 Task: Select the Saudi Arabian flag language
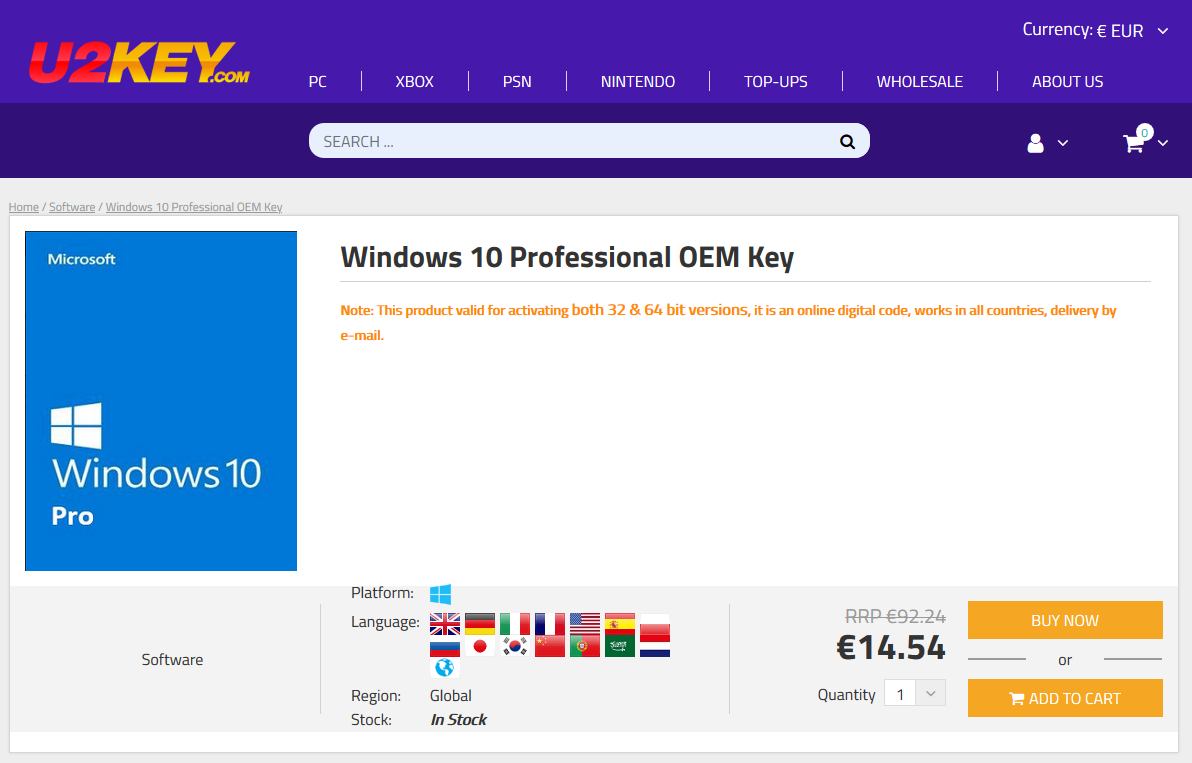tap(620, 646)
